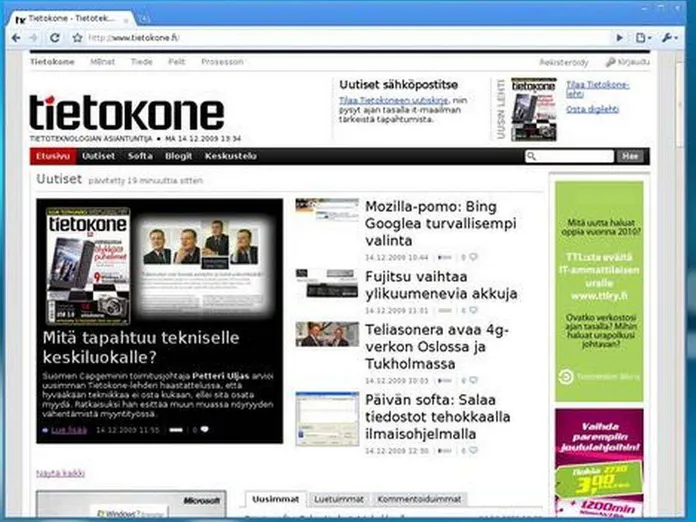Image resolution: width=696 pixels, height=522 pixels.
Task: Open the Teliasonera avaa 4g-verkon headline
Action: (x=437, y=347)
